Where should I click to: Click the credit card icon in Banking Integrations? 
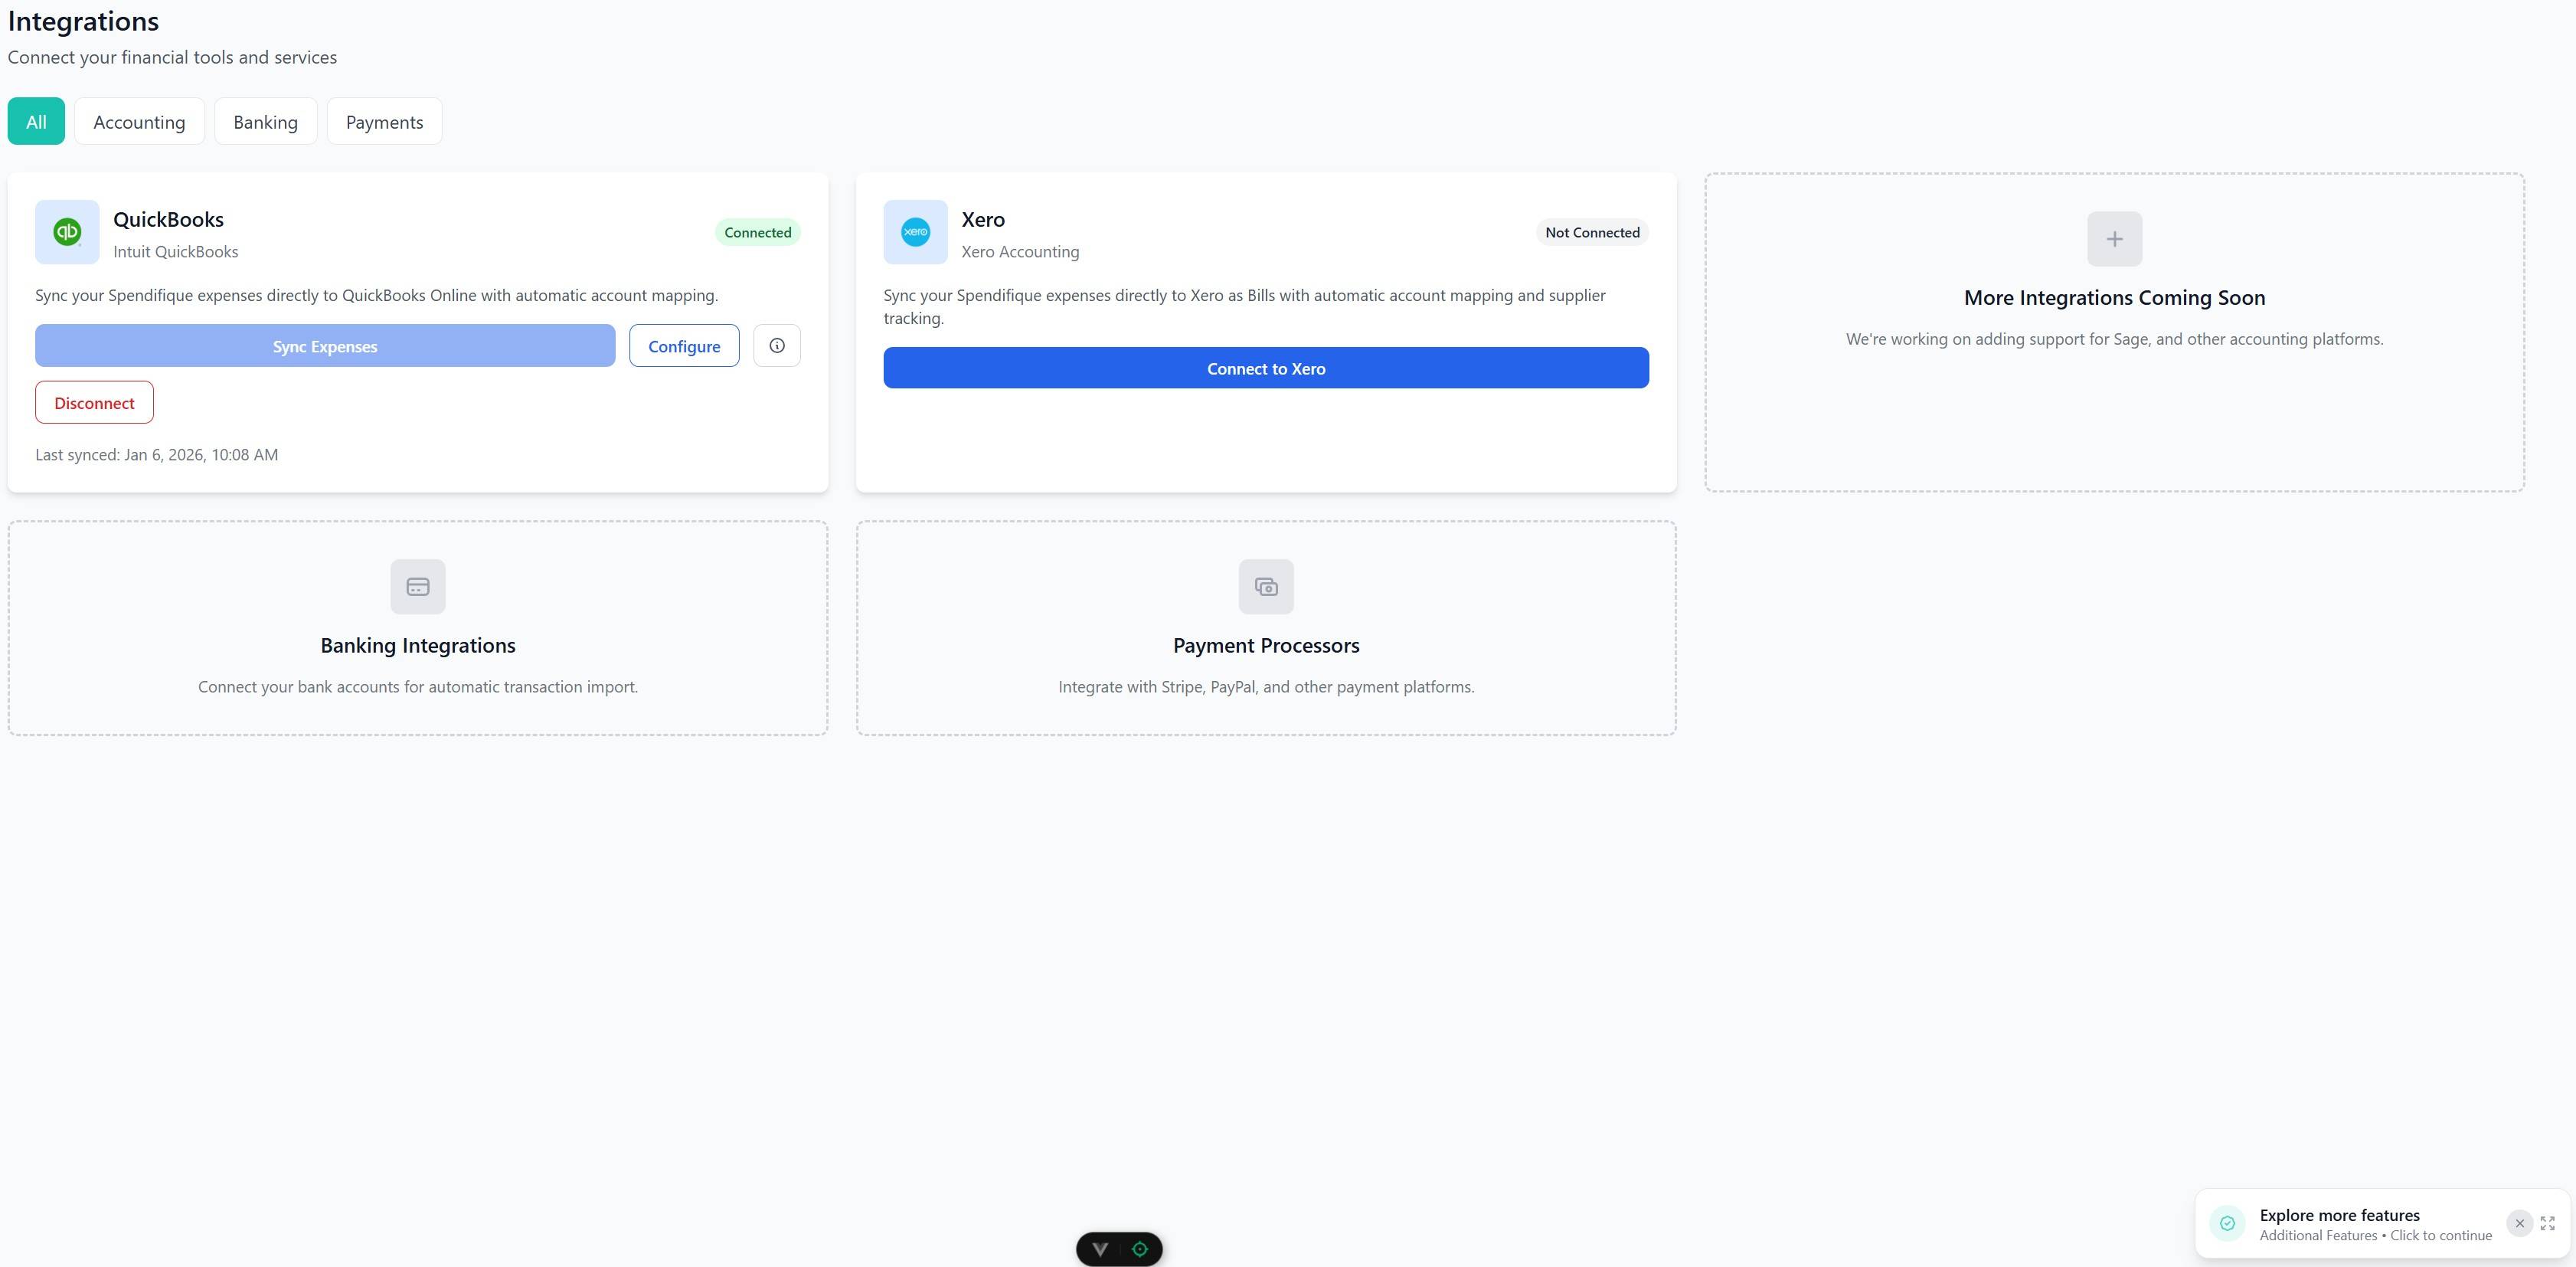coord(417,586)
